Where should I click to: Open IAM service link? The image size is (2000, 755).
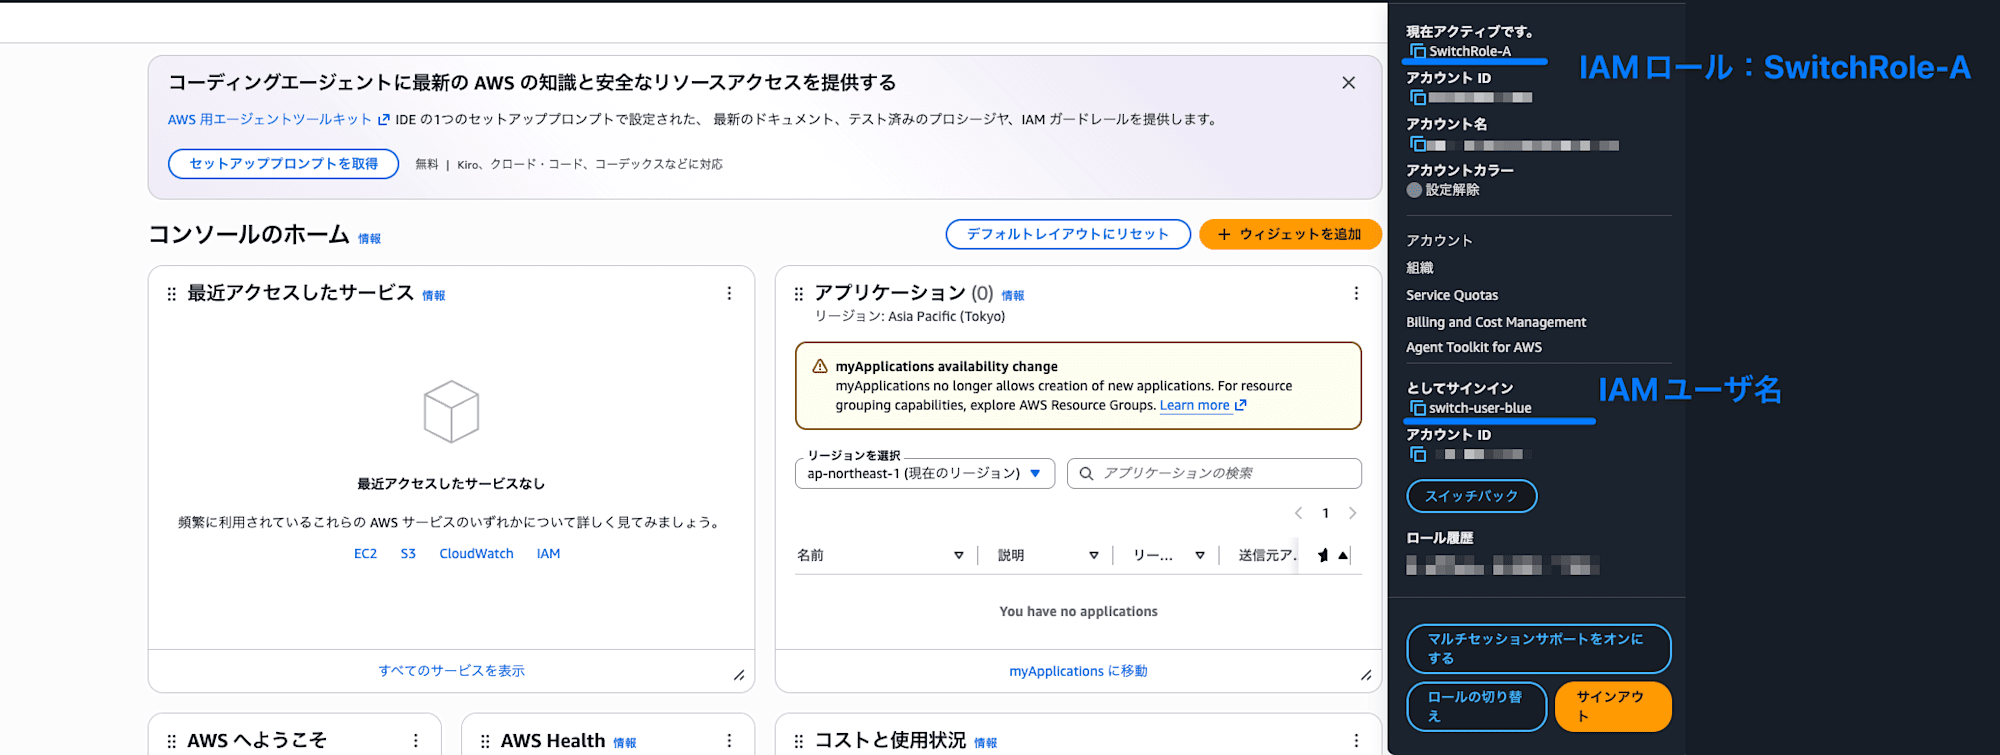[x=548, y=554]
